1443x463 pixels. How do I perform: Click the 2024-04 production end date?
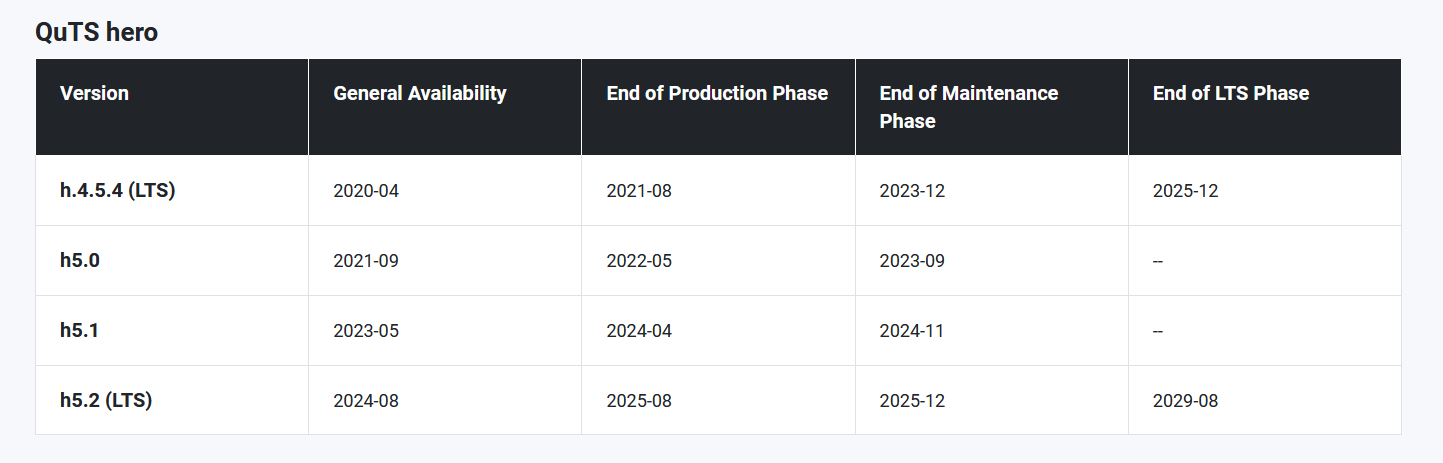pyautogui.click(x=638, y=331)
